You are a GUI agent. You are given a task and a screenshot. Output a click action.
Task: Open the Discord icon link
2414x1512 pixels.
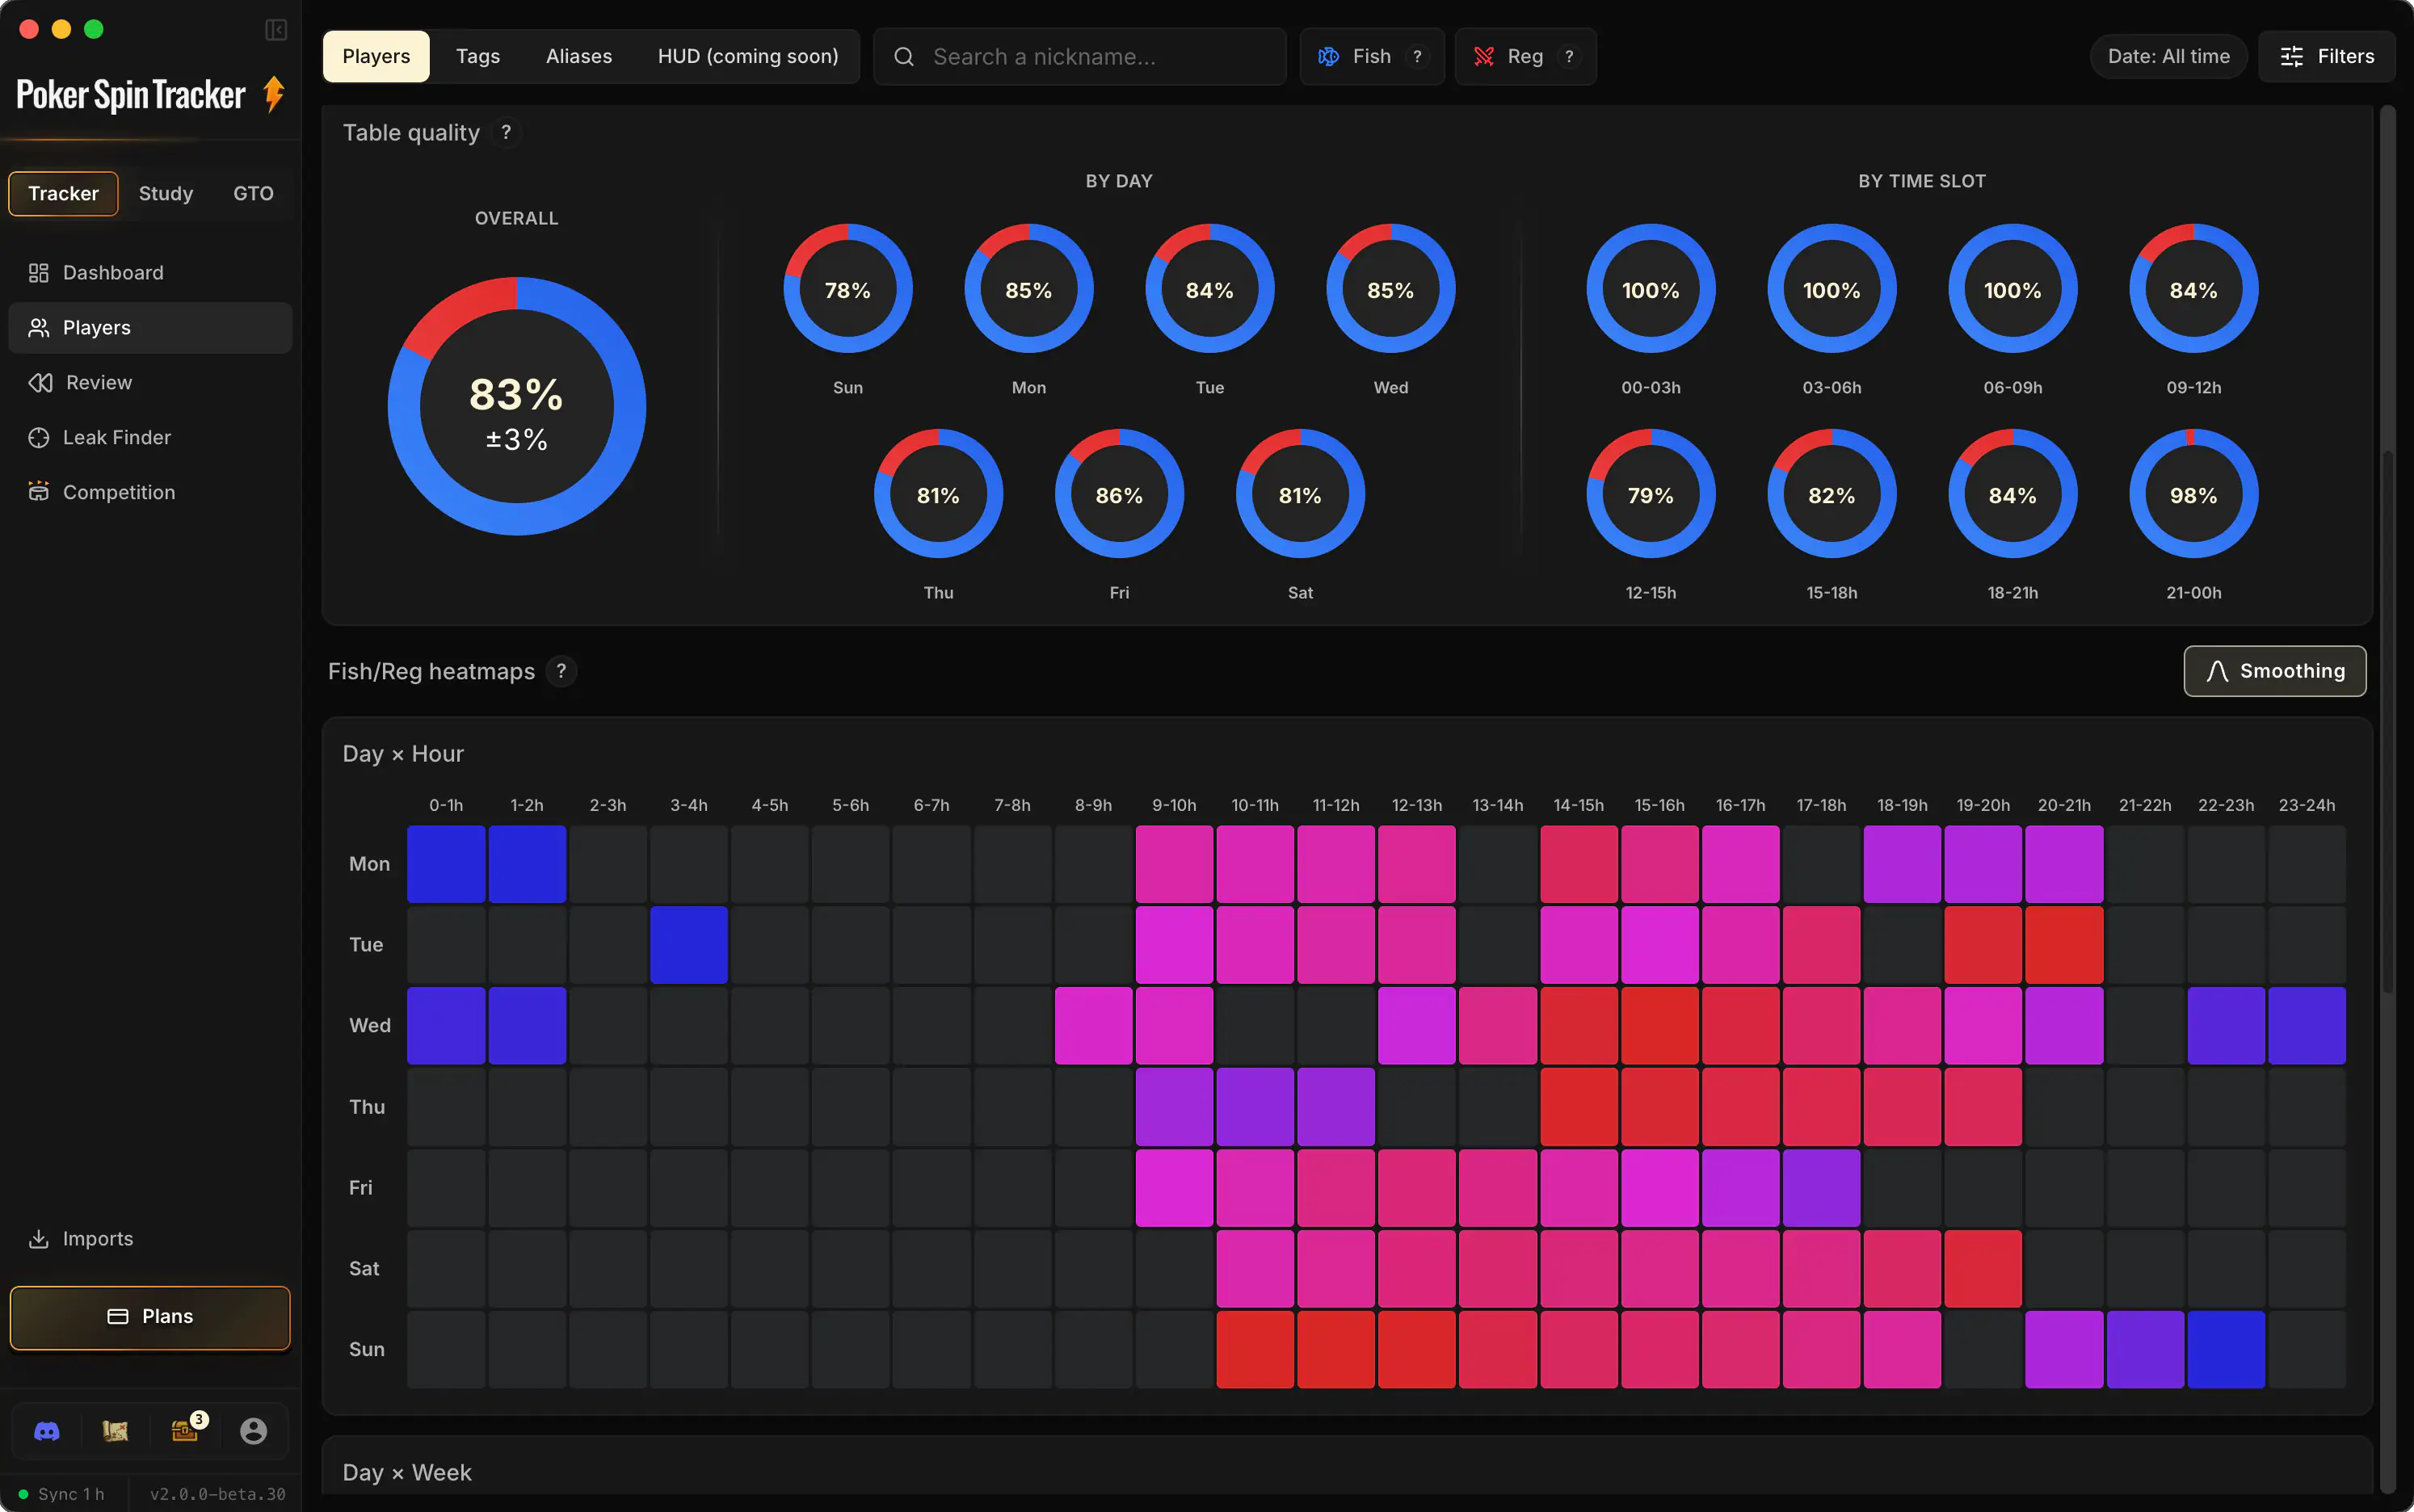[x=47, y=1431]
